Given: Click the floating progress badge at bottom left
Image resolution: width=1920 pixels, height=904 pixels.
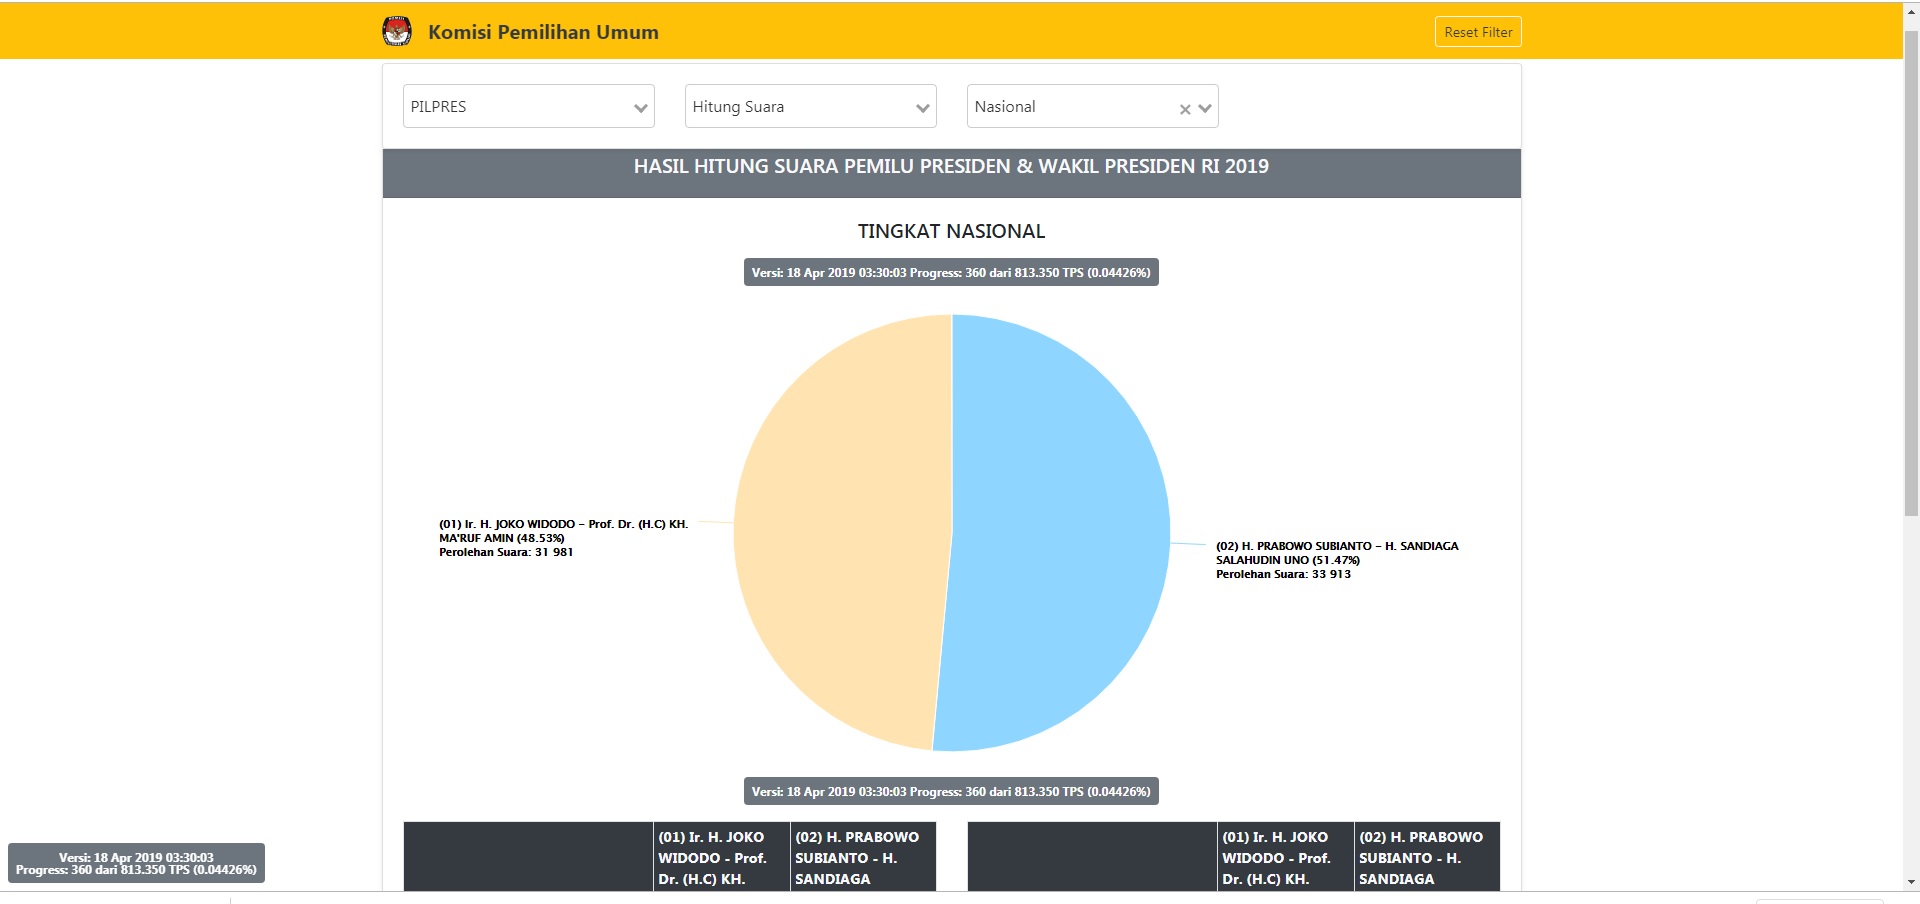Looking at the screenshot, I should pyautogui.click(x=136, y=864).
